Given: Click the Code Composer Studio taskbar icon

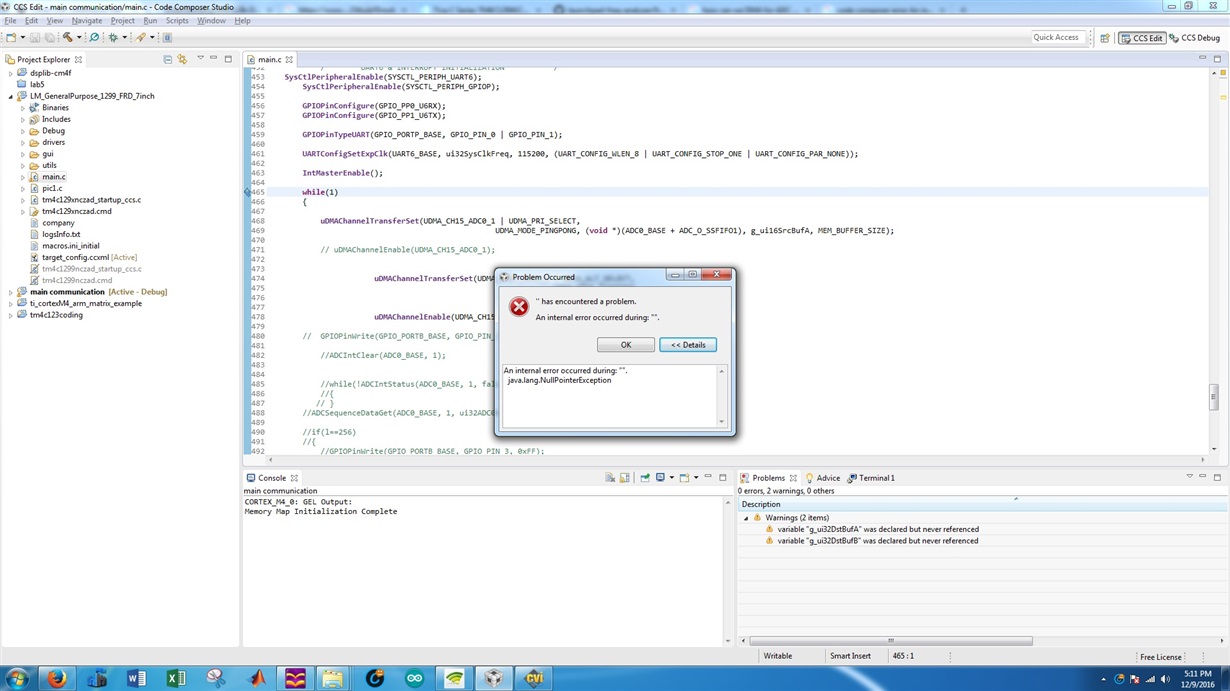Looking at the screenshot, I should [494, 678].
